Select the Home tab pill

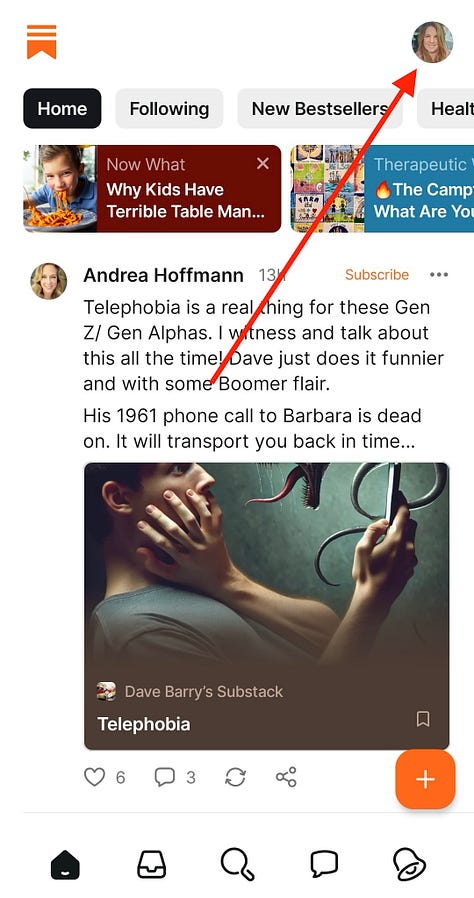coord(62,108)
